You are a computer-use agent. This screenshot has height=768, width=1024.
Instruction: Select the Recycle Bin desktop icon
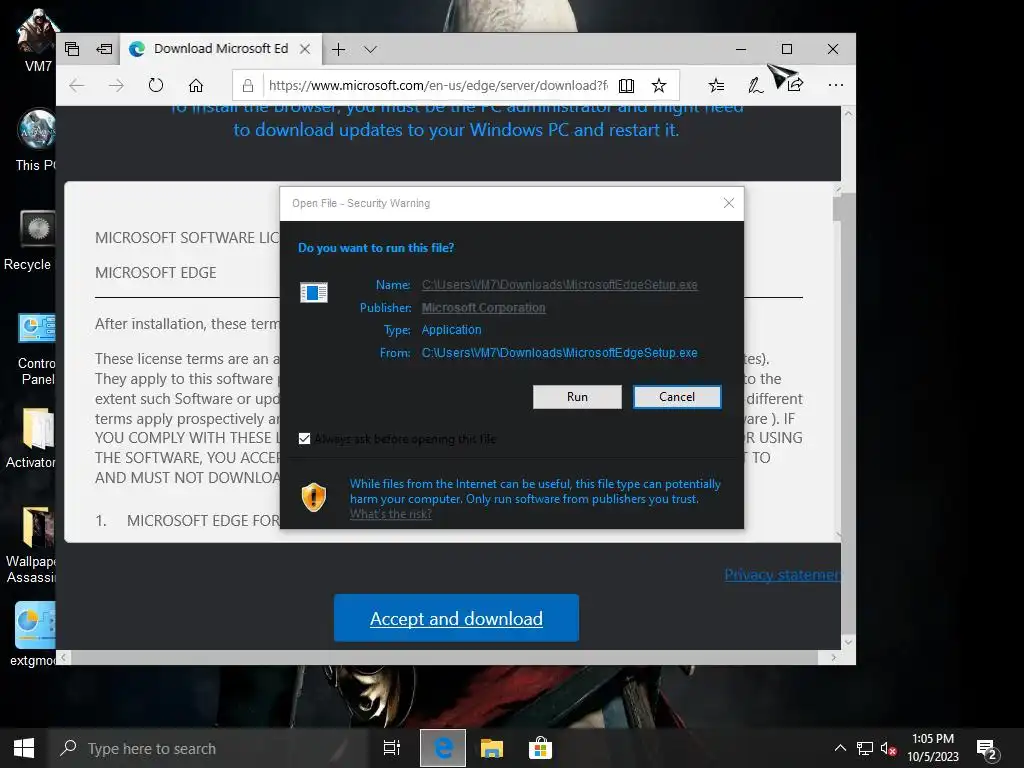click(x=31, y=240)
